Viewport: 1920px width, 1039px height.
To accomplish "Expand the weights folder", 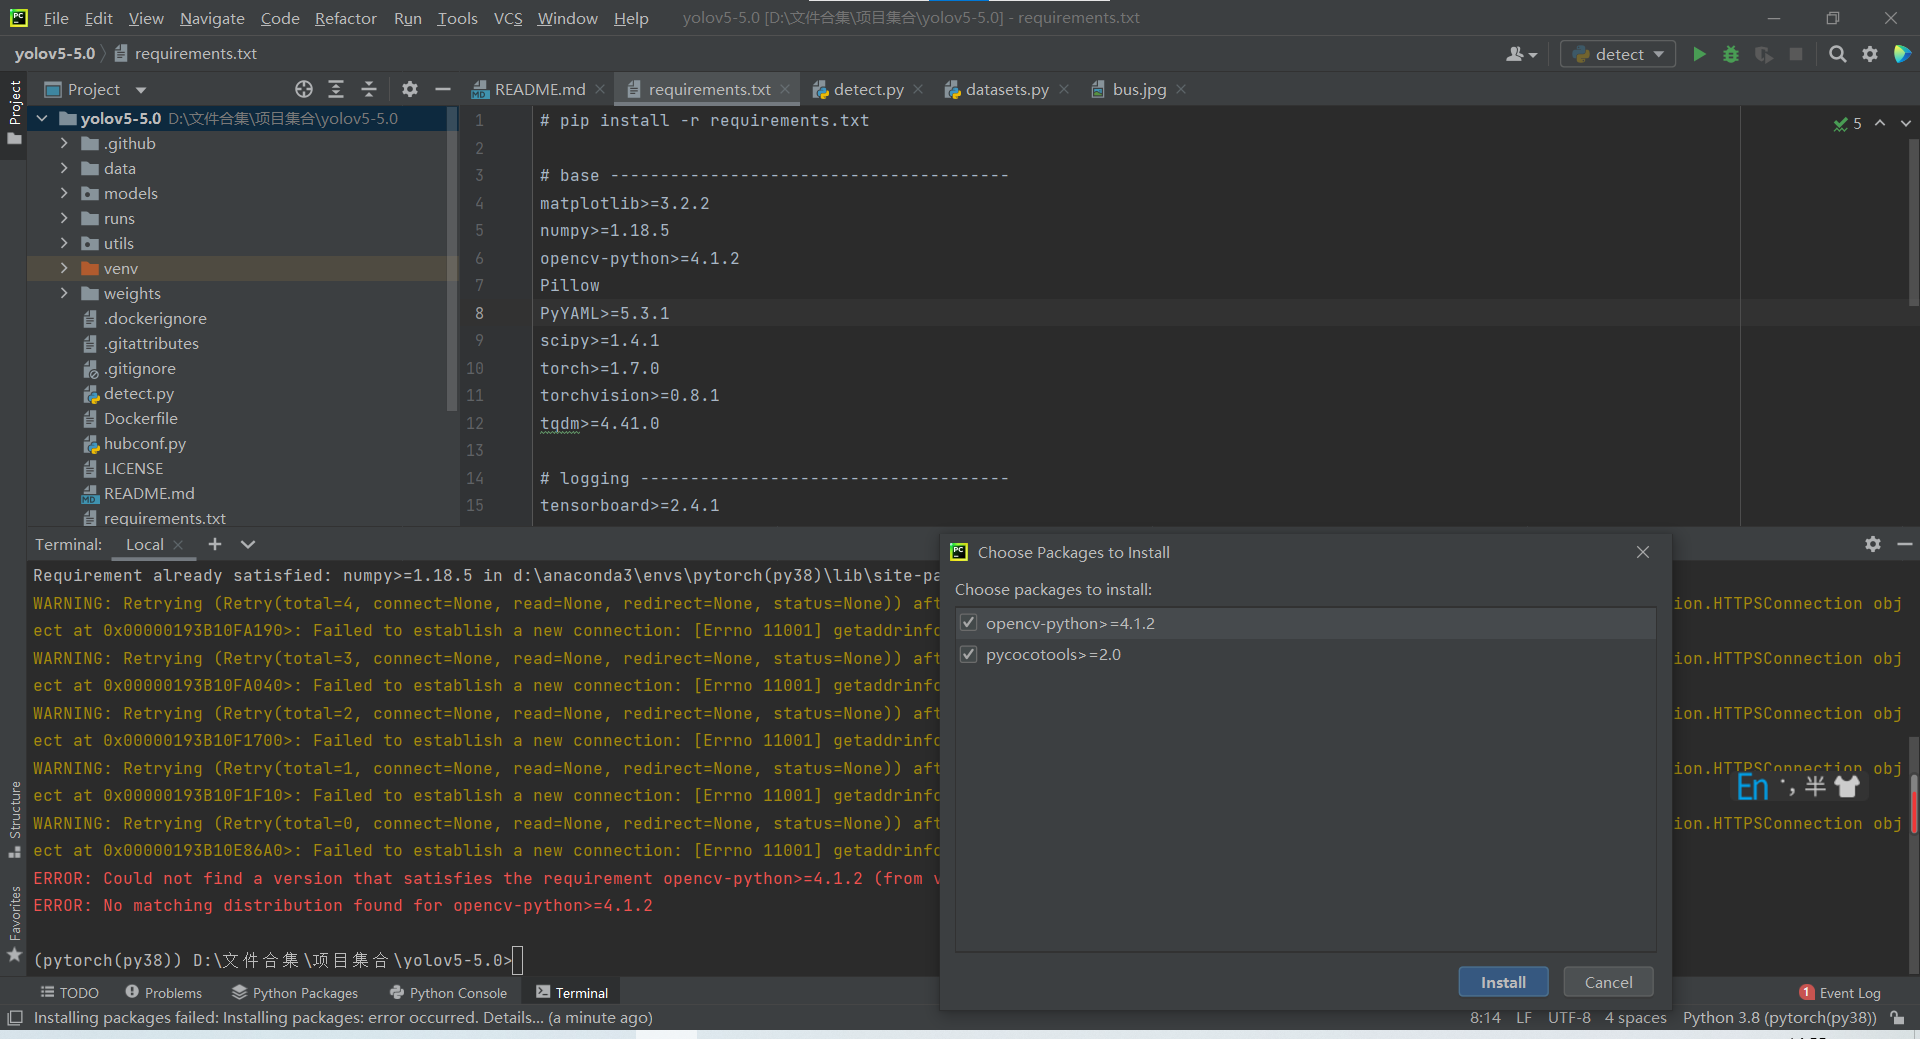I will tap(63, 293).
